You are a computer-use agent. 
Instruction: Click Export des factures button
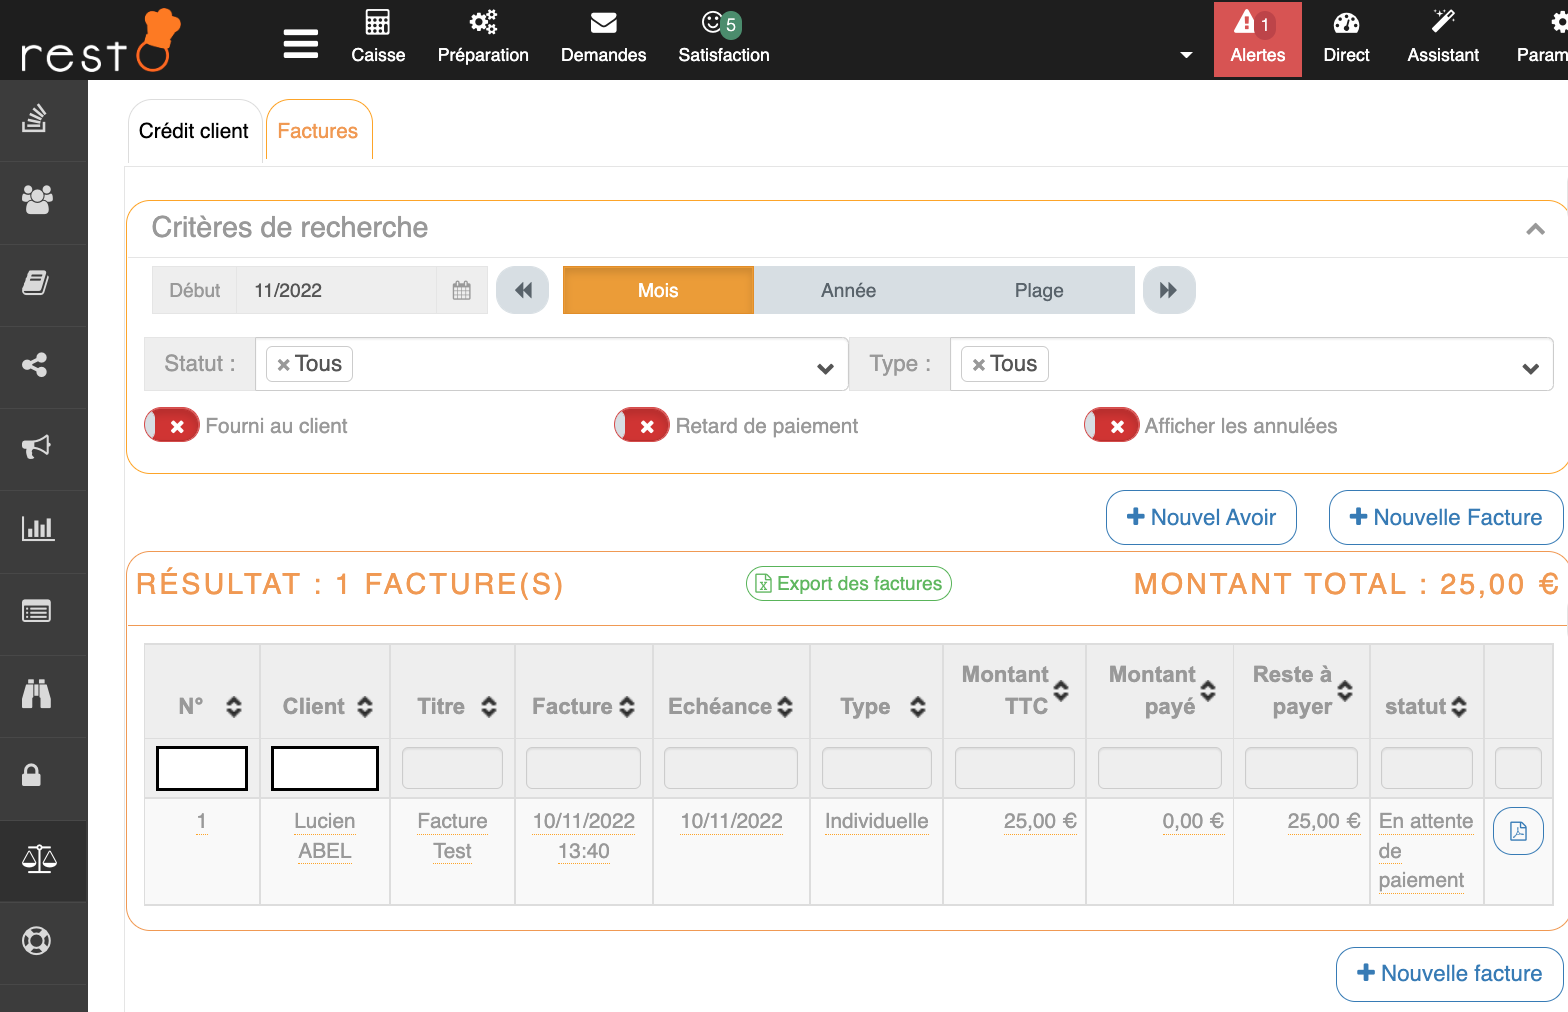tap(849, 584)
